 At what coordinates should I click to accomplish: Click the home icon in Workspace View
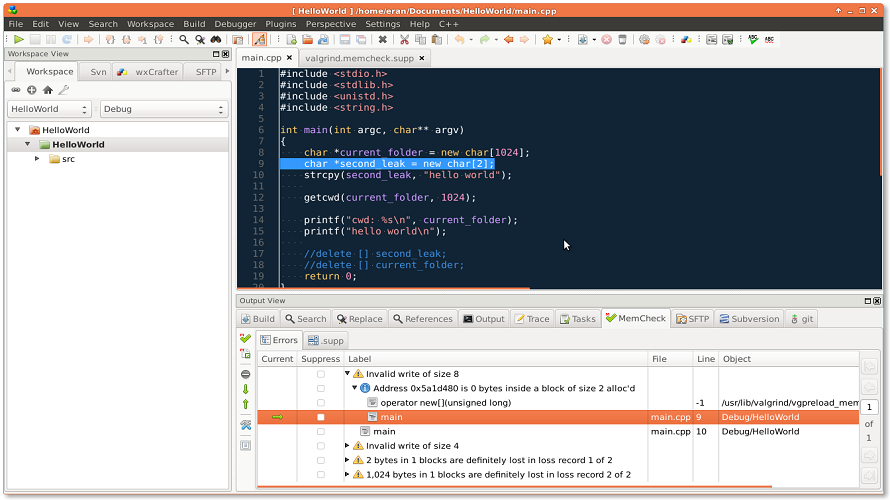tap(47, 90)
